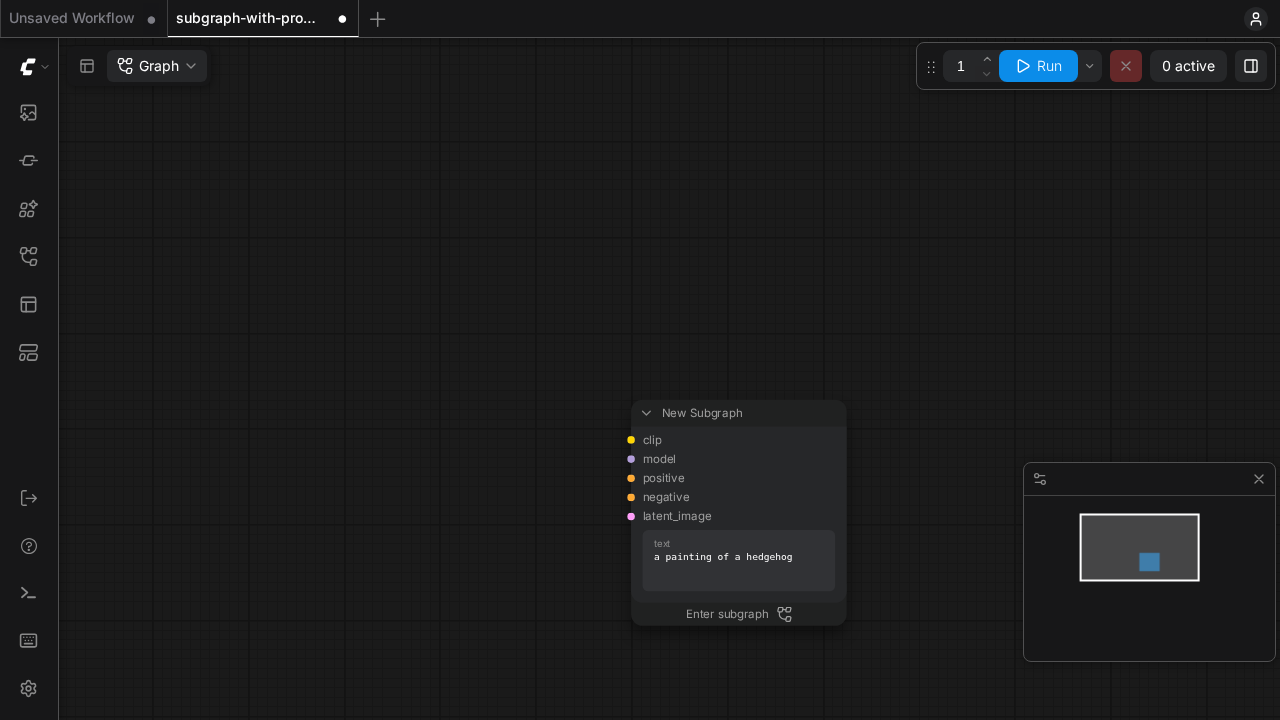Screen dimensions: 1280x720
Task: Open the ComfyUI logo menu
Action: [x=34, y=67]
